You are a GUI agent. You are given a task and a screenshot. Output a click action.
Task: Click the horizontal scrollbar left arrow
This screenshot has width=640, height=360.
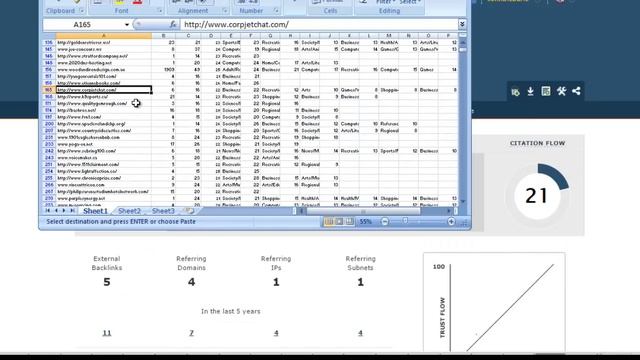pyautogui.click(x=302, y=211)
